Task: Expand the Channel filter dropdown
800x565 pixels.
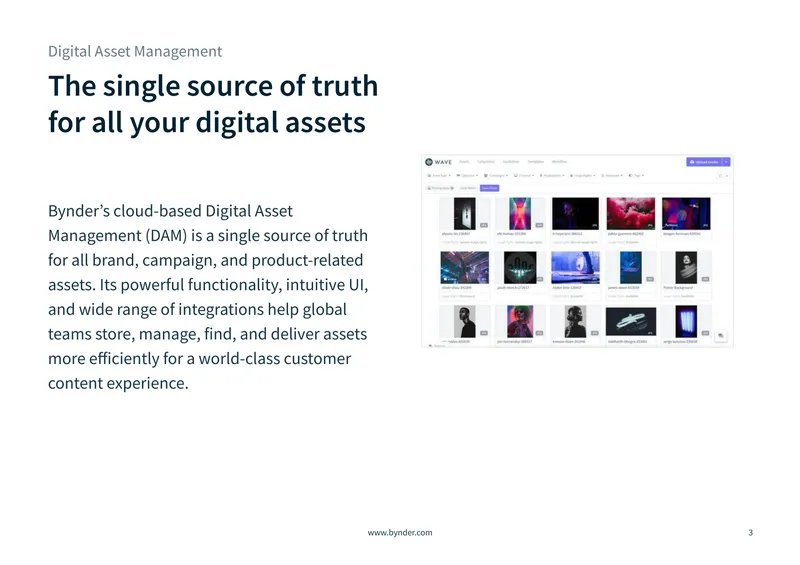Action: tap(523, 176)
